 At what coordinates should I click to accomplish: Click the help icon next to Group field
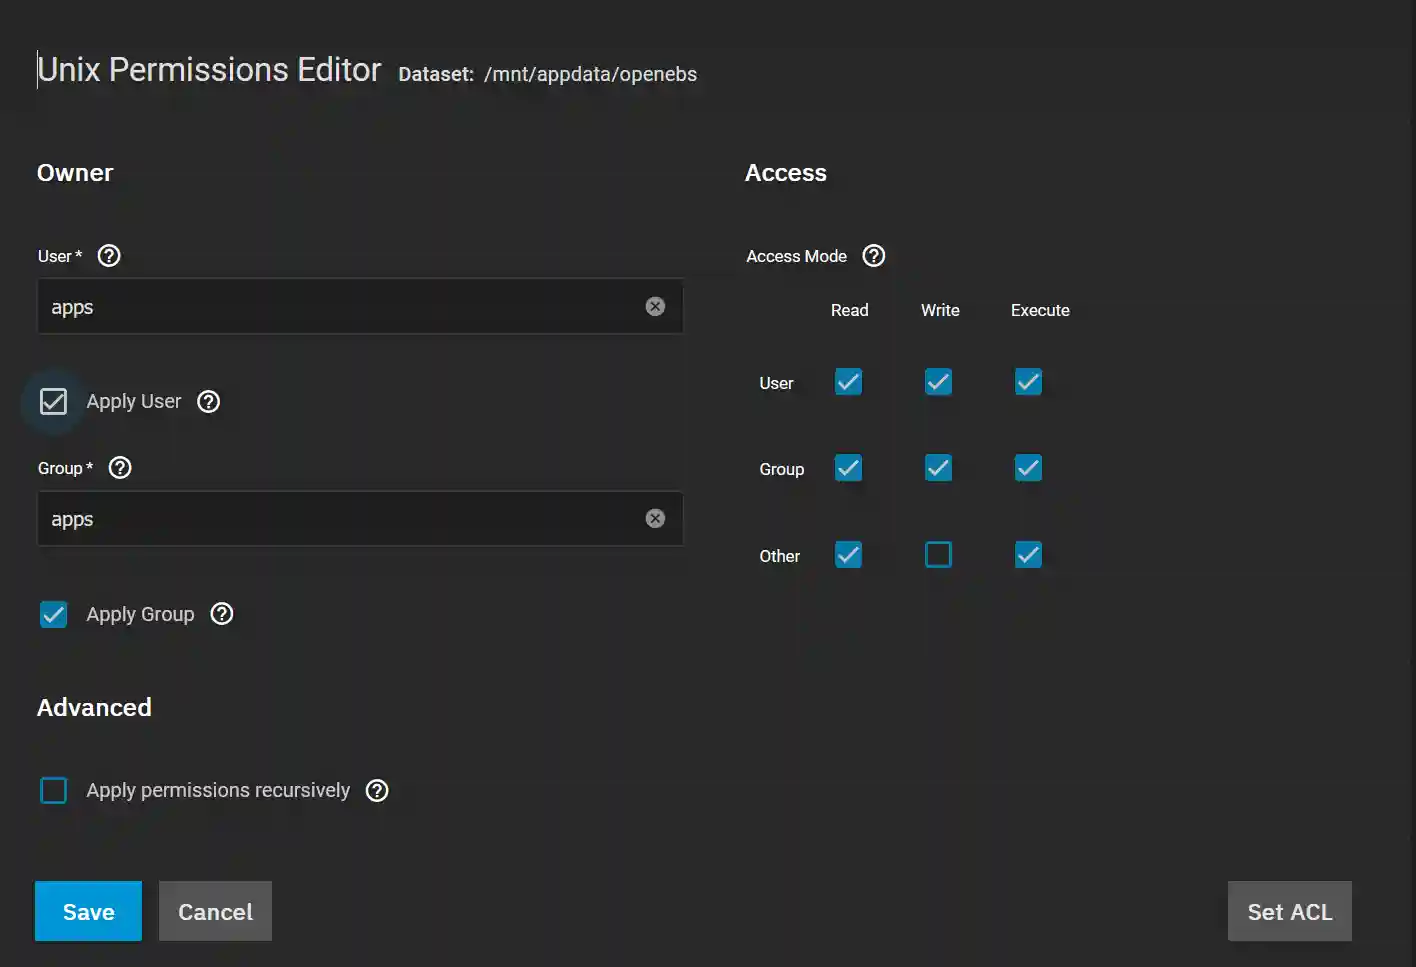[119, 467]
